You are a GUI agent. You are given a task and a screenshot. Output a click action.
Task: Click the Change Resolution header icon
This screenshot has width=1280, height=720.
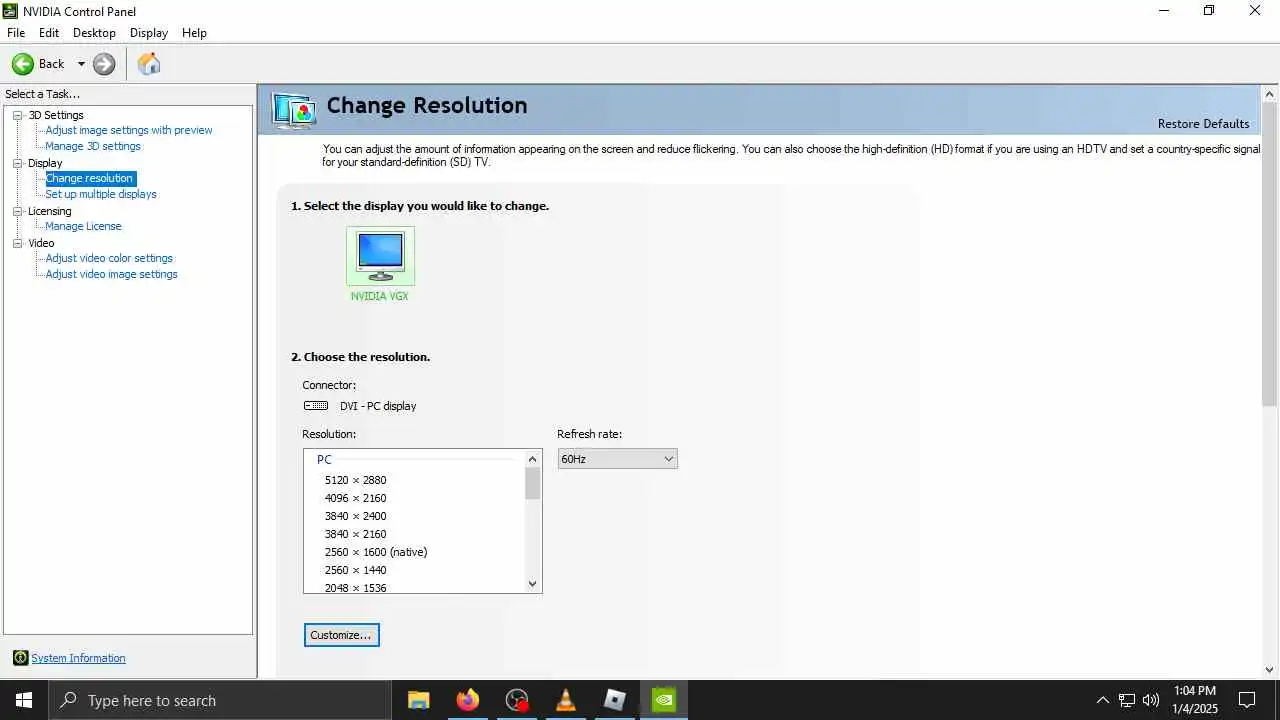[x=295, y=110]
